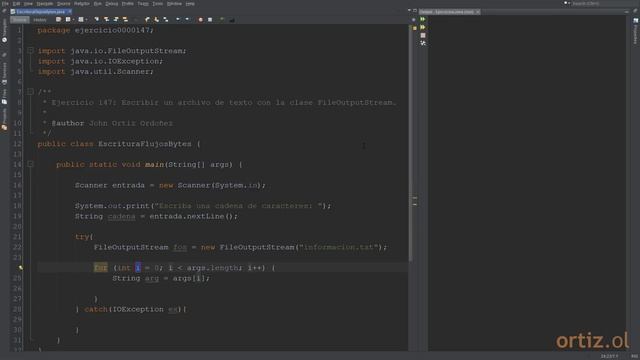Click Next Bookmark icon
Image resolution: width=640 pixels, height=360 pixels.
[156, 20]
